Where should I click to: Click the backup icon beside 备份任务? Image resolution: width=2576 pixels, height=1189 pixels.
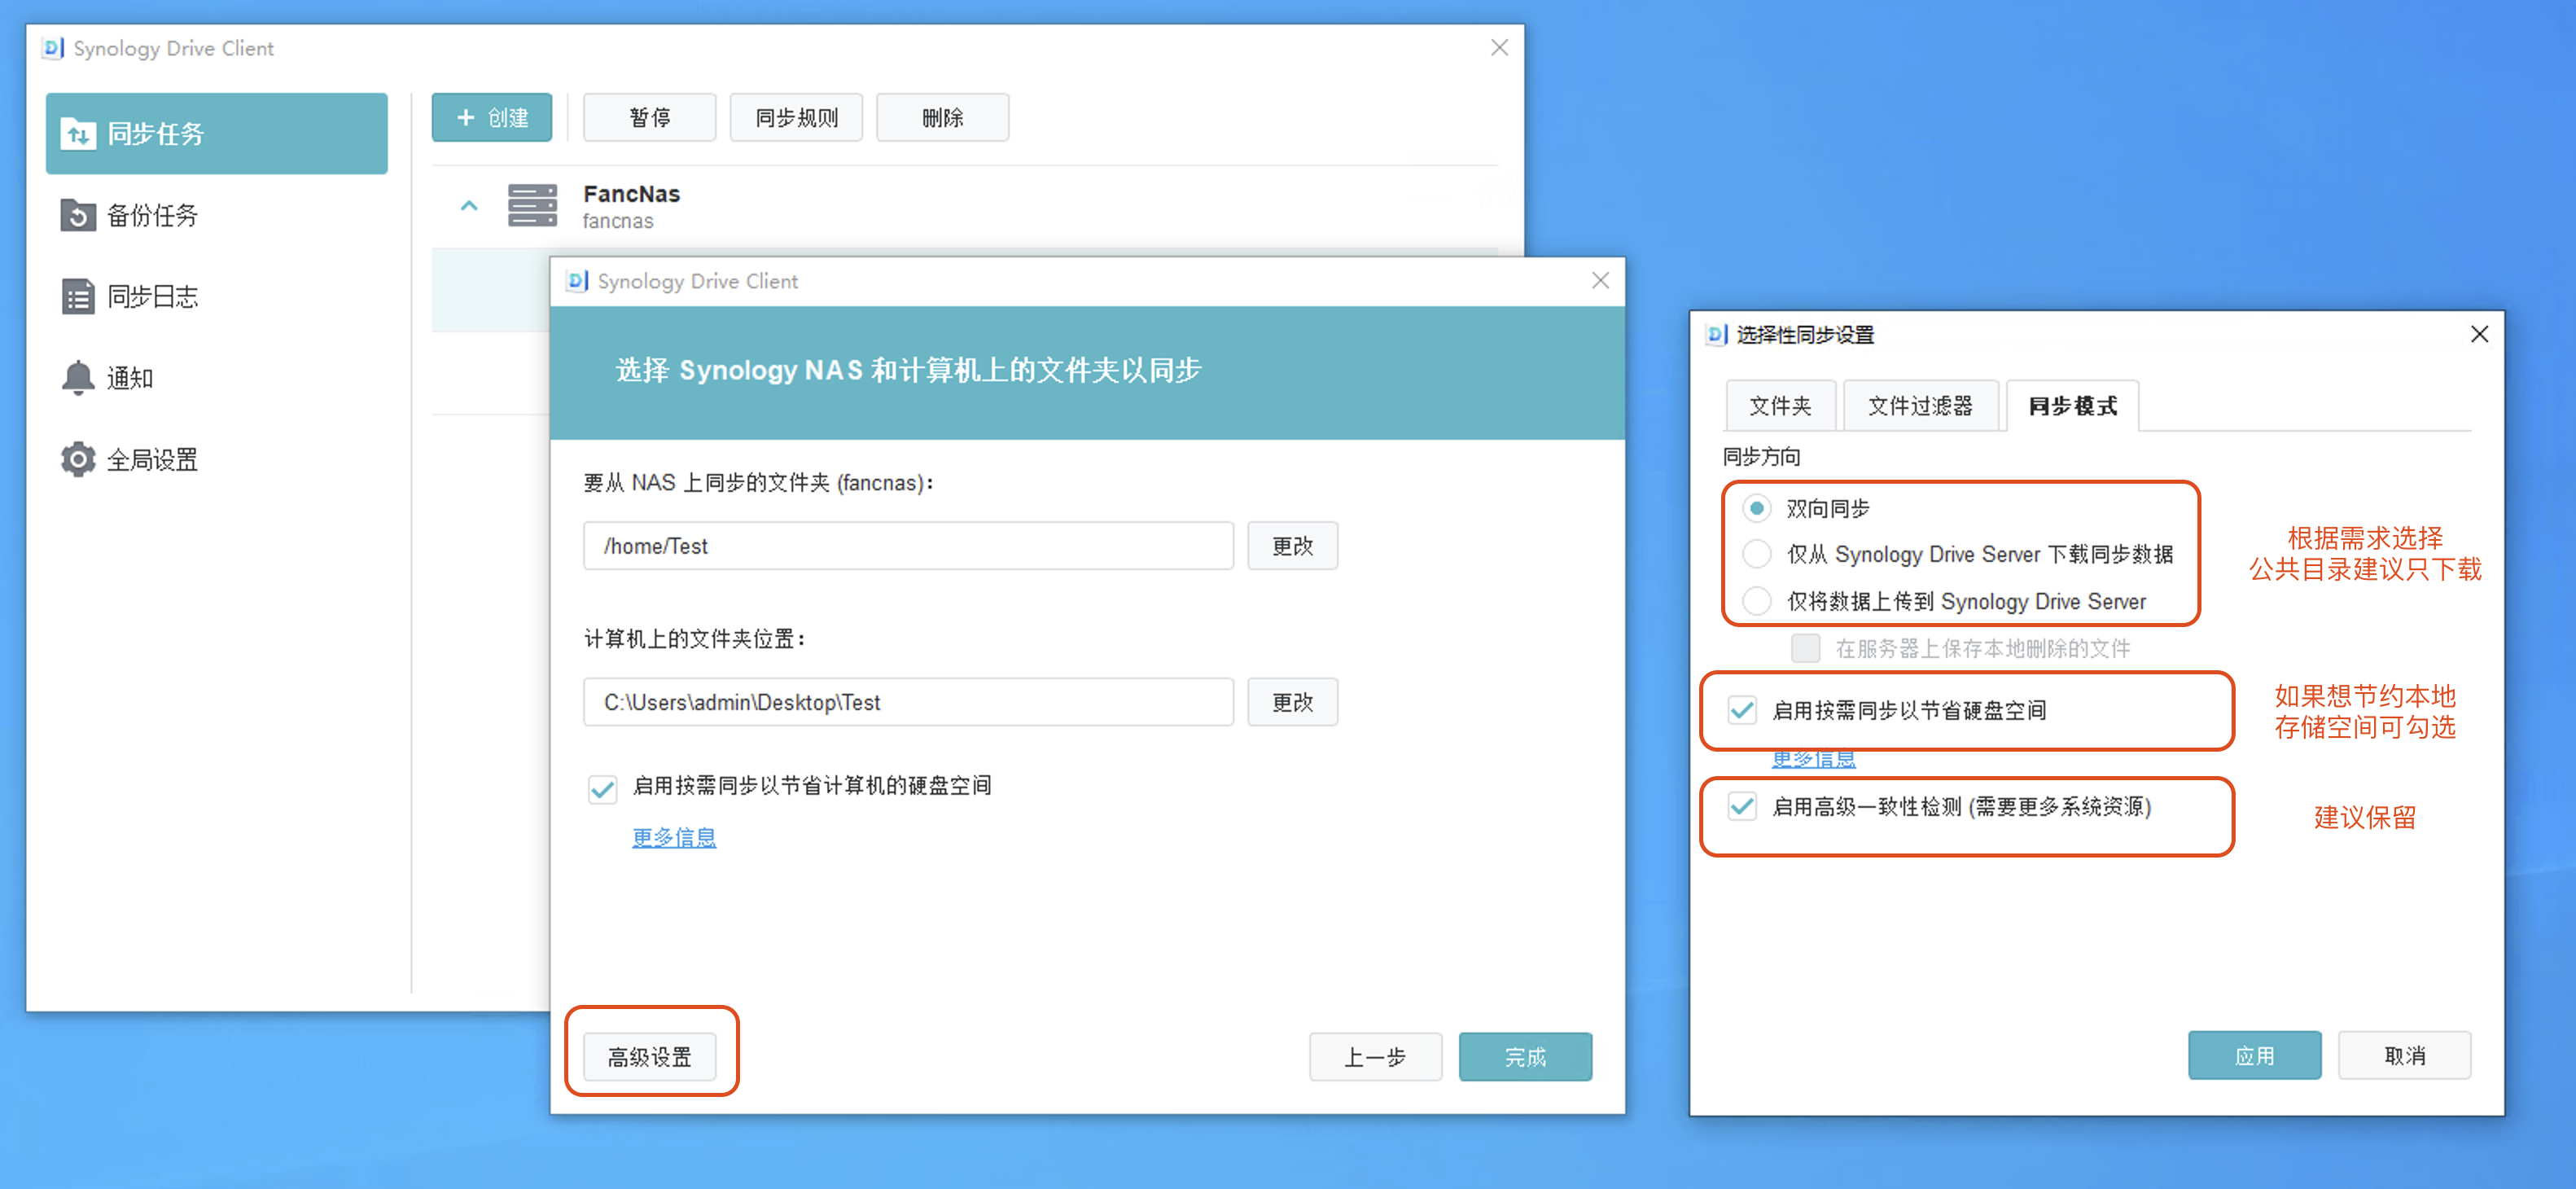[x=78, y=215]
